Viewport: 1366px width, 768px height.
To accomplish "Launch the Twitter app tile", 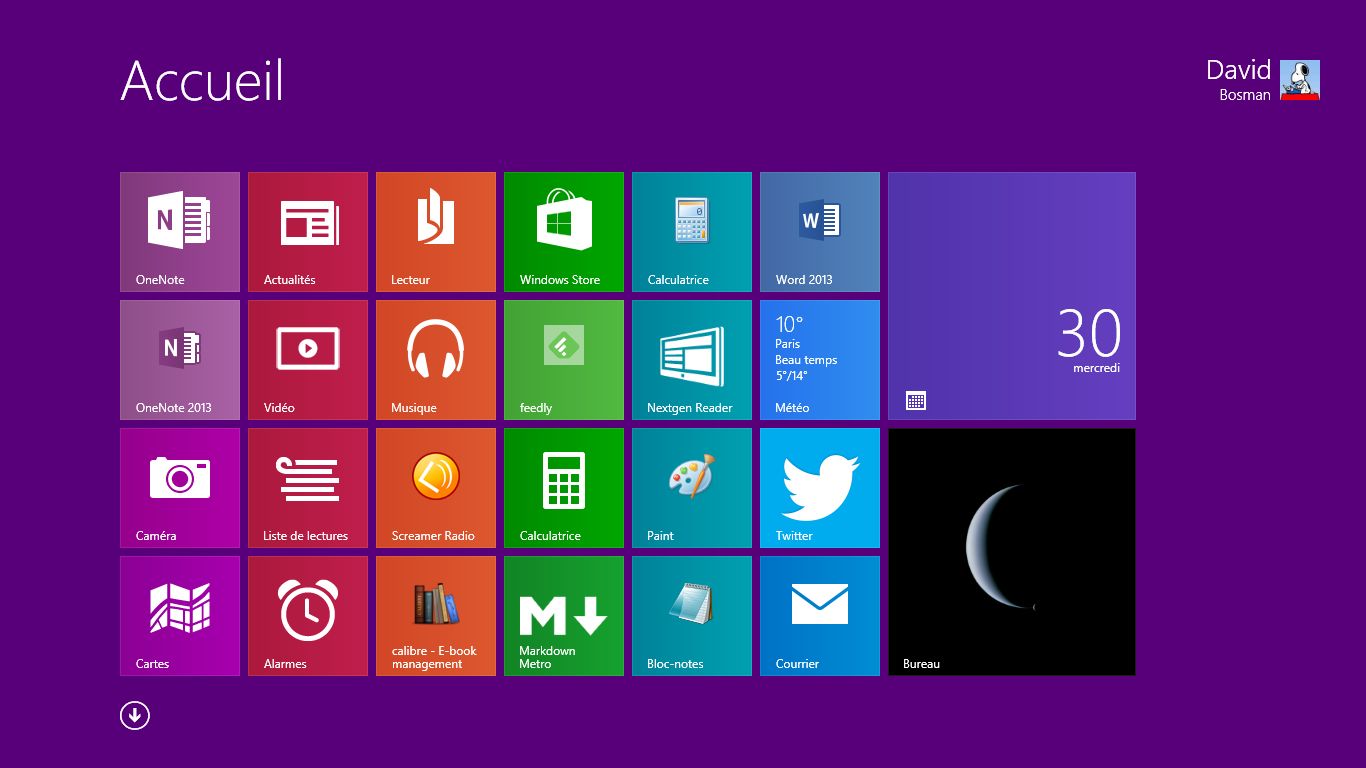I will tap(819, 488).
